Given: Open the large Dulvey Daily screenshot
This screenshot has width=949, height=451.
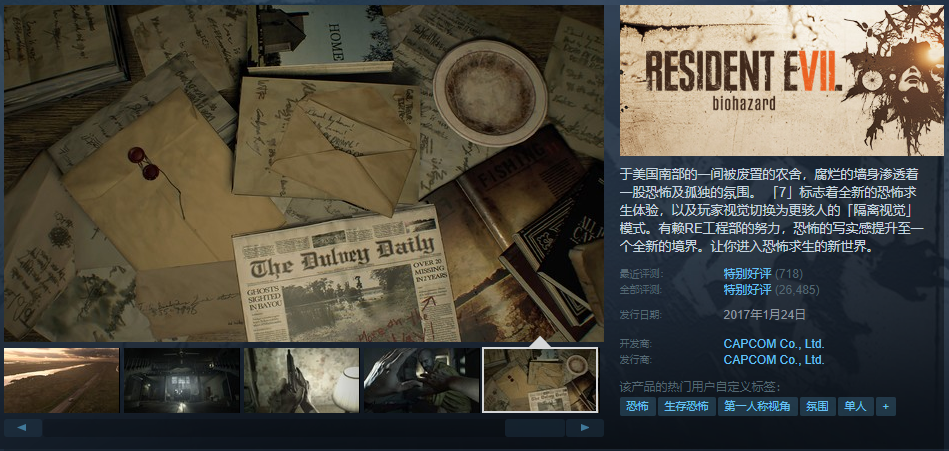Looking at the screenshot, I should [x=304, y=173].
